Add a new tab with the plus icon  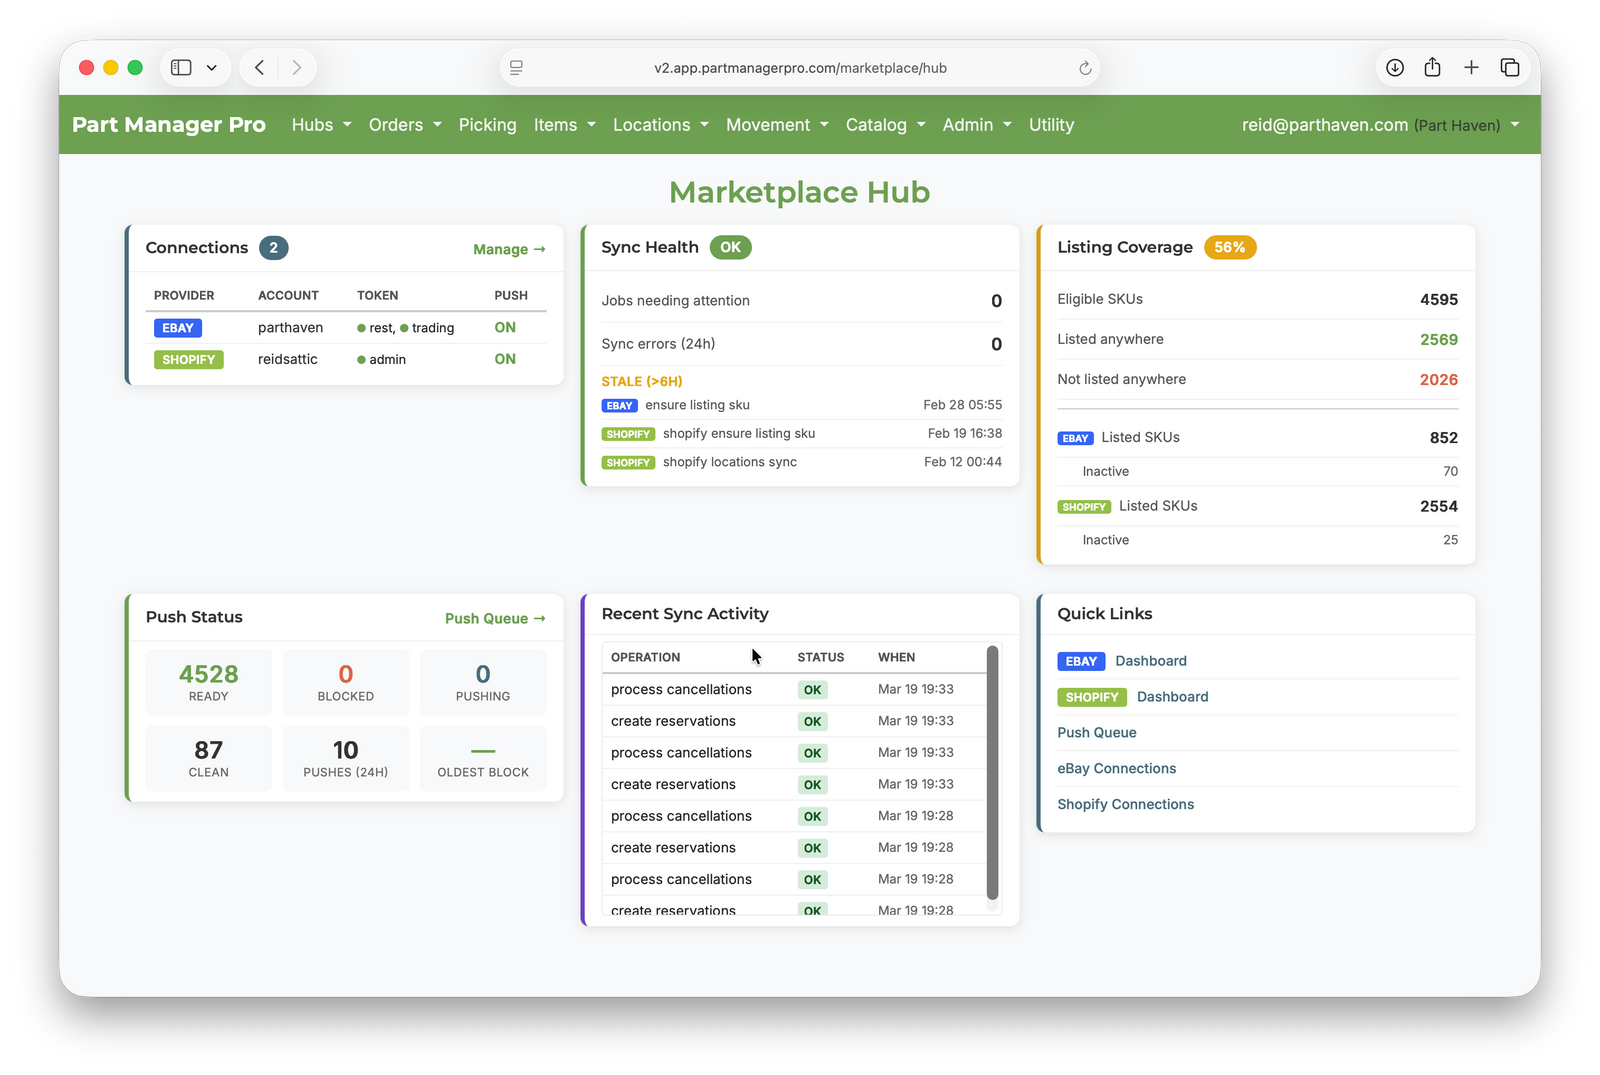point(1471,67)
